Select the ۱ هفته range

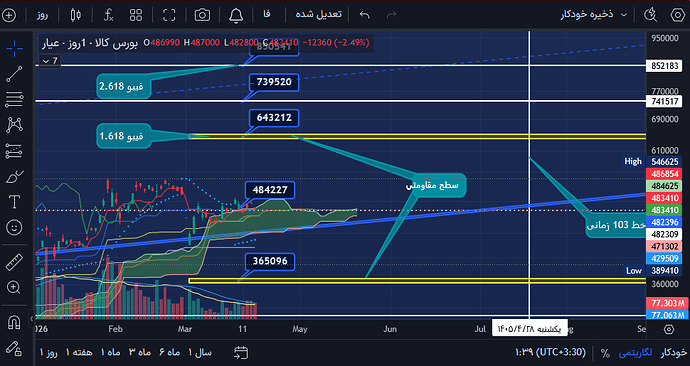(x=79, y=353)
